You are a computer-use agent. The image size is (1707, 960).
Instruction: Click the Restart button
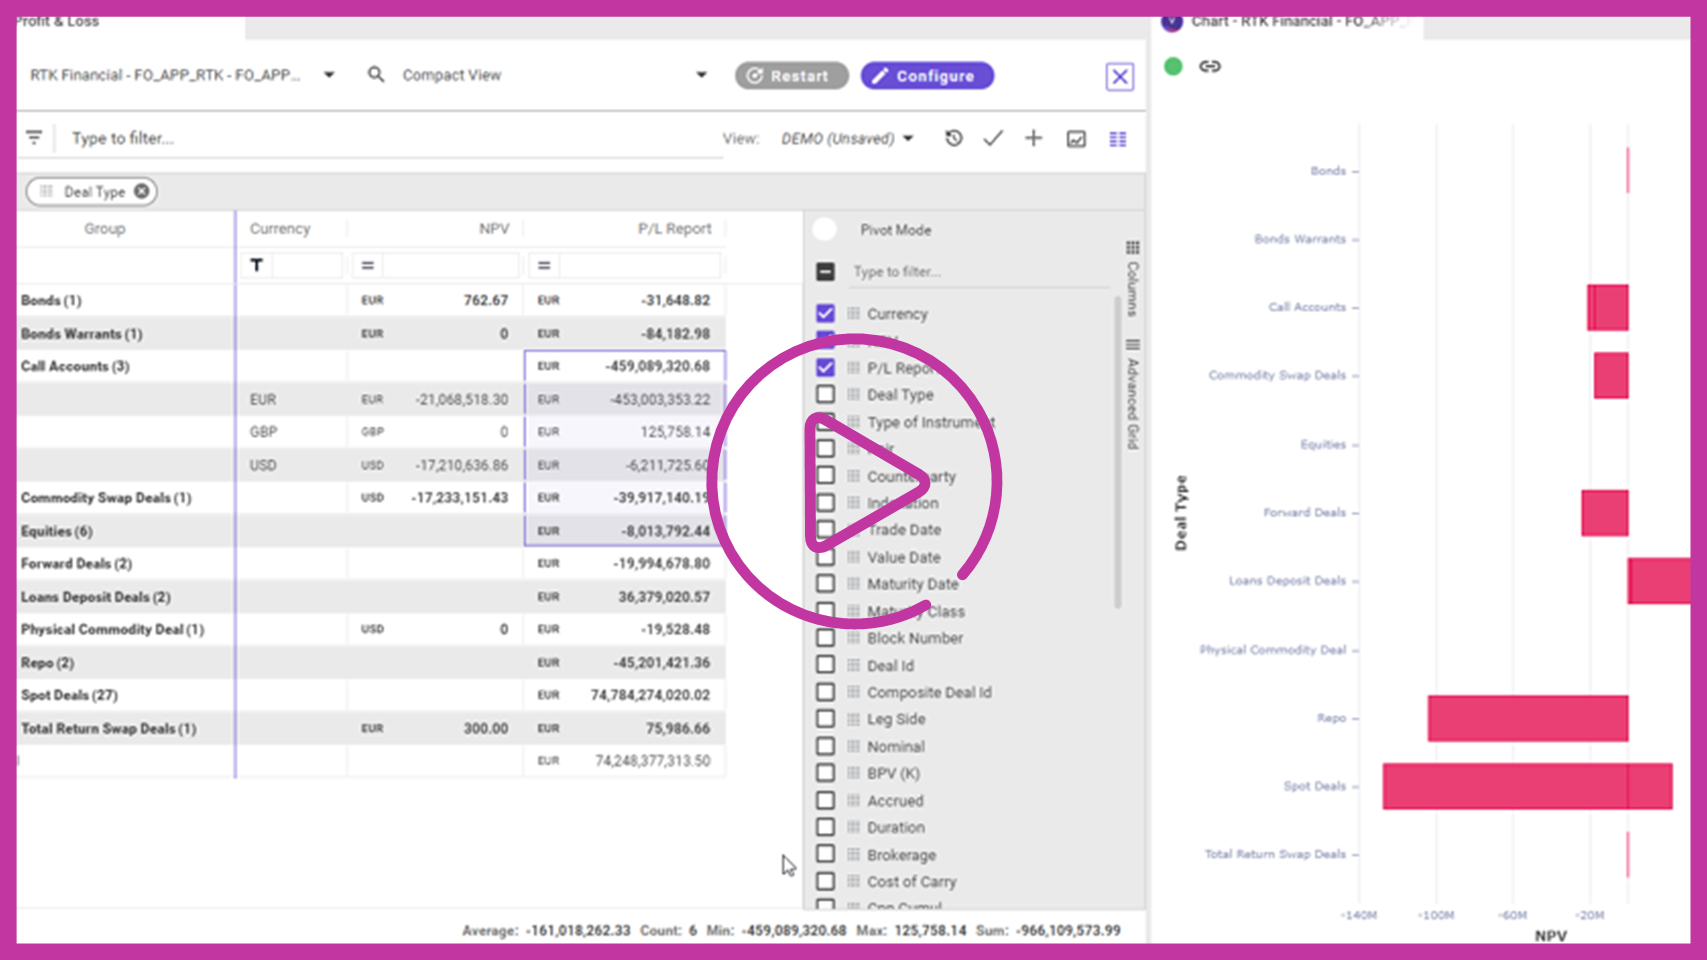click(792, 76)
